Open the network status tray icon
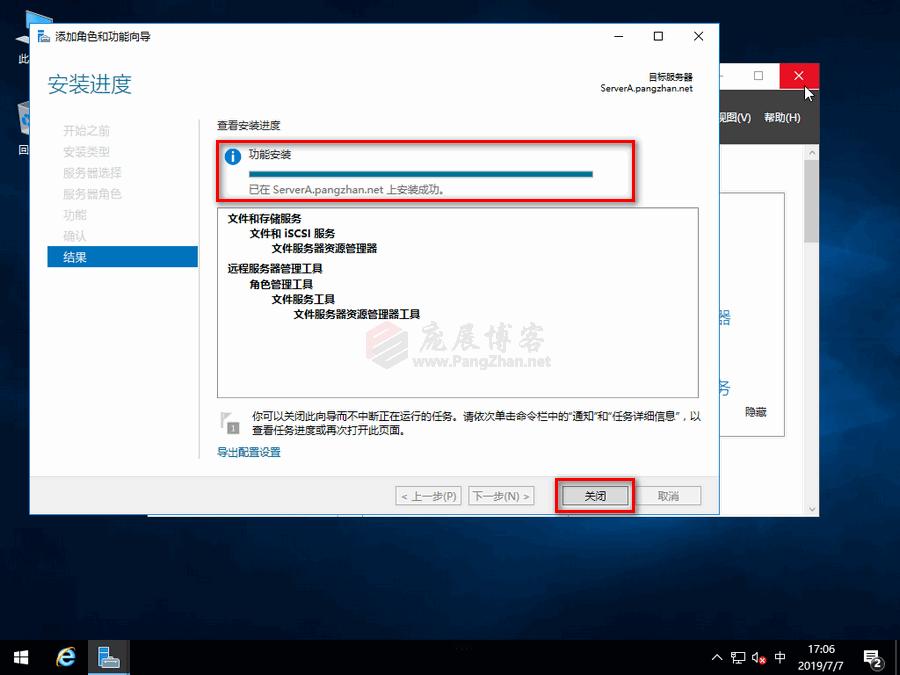The height and width of the screenshot is (675, 900). pyautogui.click(x=737, y=657)
